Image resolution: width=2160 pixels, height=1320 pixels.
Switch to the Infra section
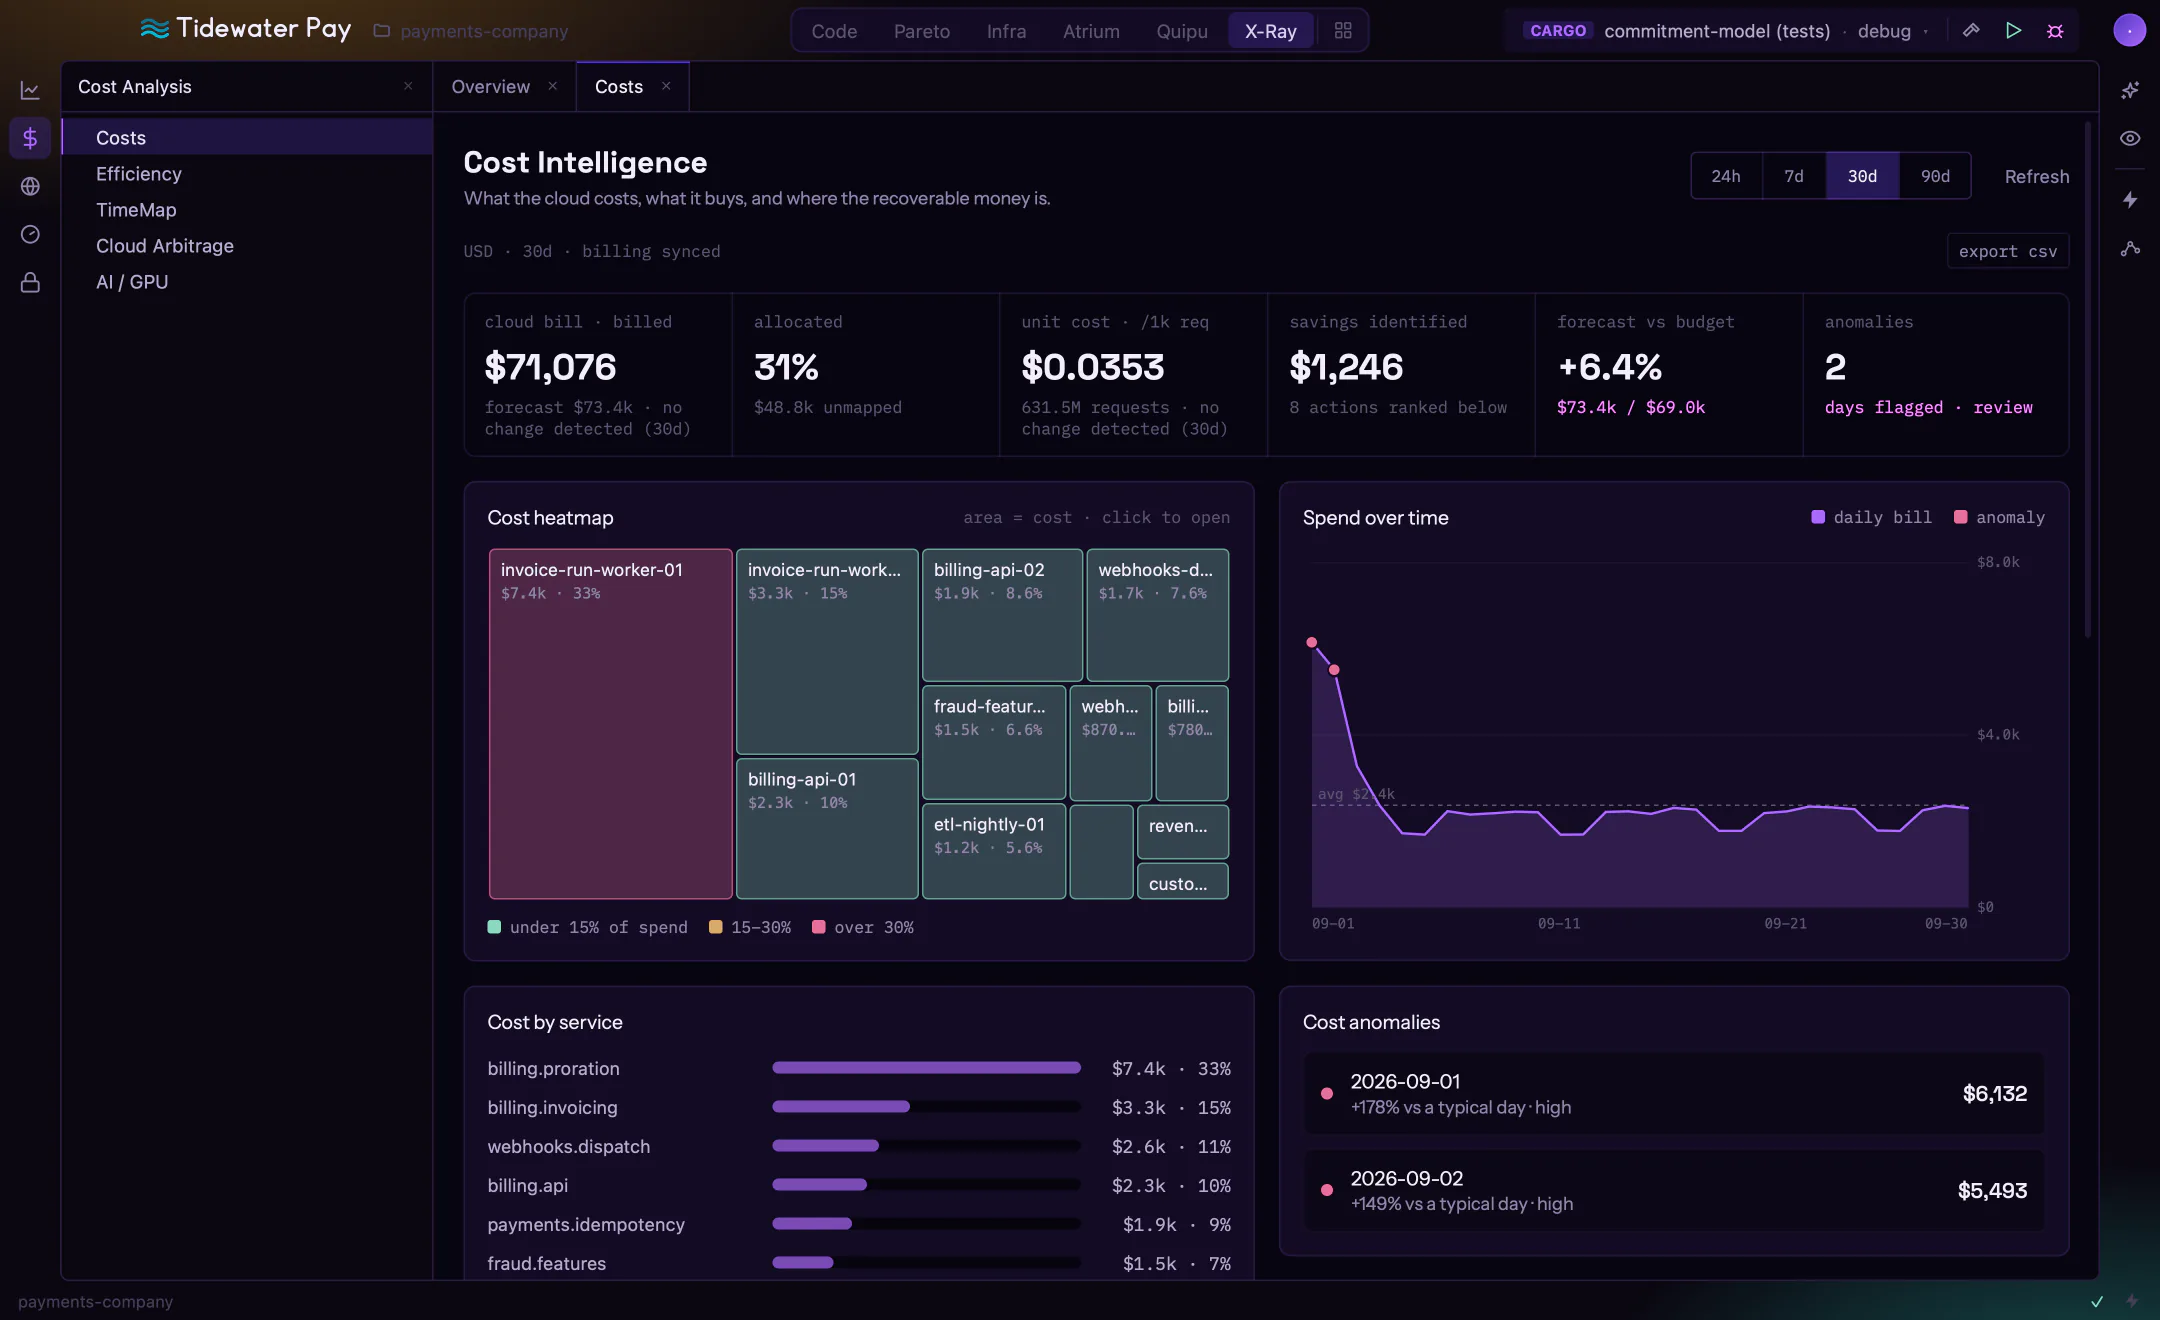tap(1006, 31)
